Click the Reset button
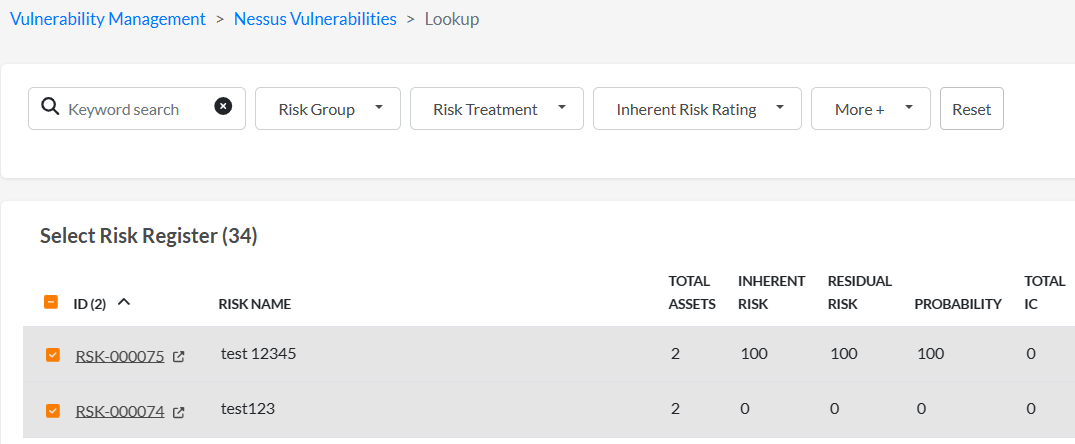Screen dimensions: 1075x444 (971, 108)
